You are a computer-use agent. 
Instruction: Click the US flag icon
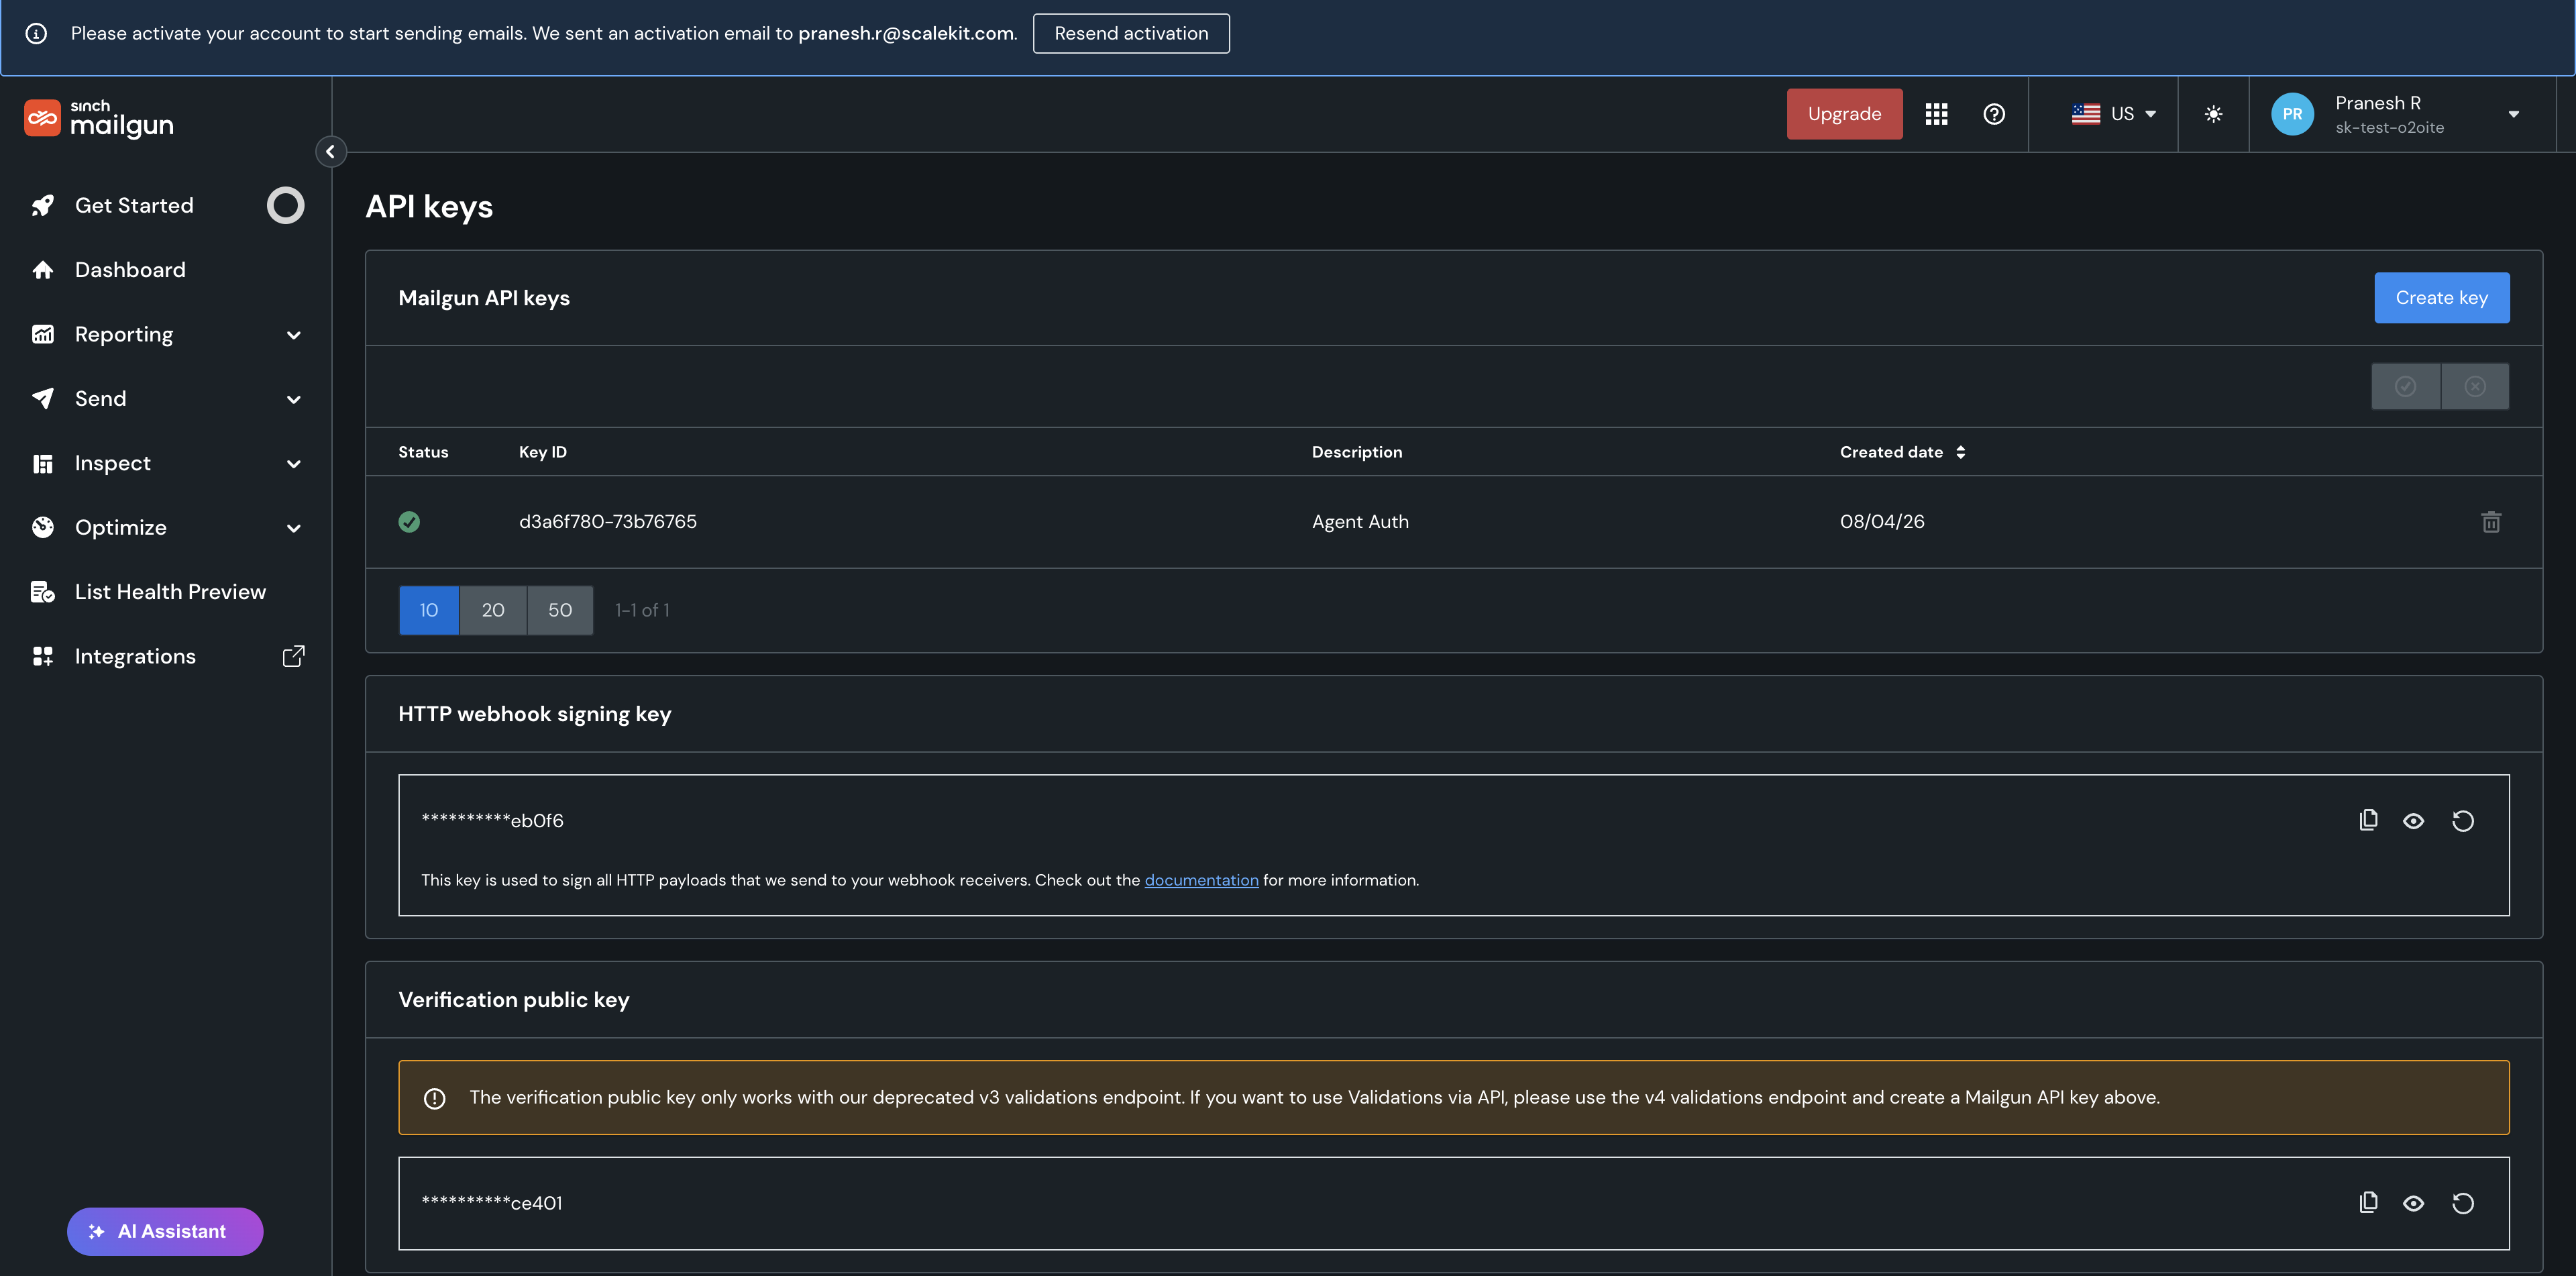pyautogui.click(x=2085, y=114)
